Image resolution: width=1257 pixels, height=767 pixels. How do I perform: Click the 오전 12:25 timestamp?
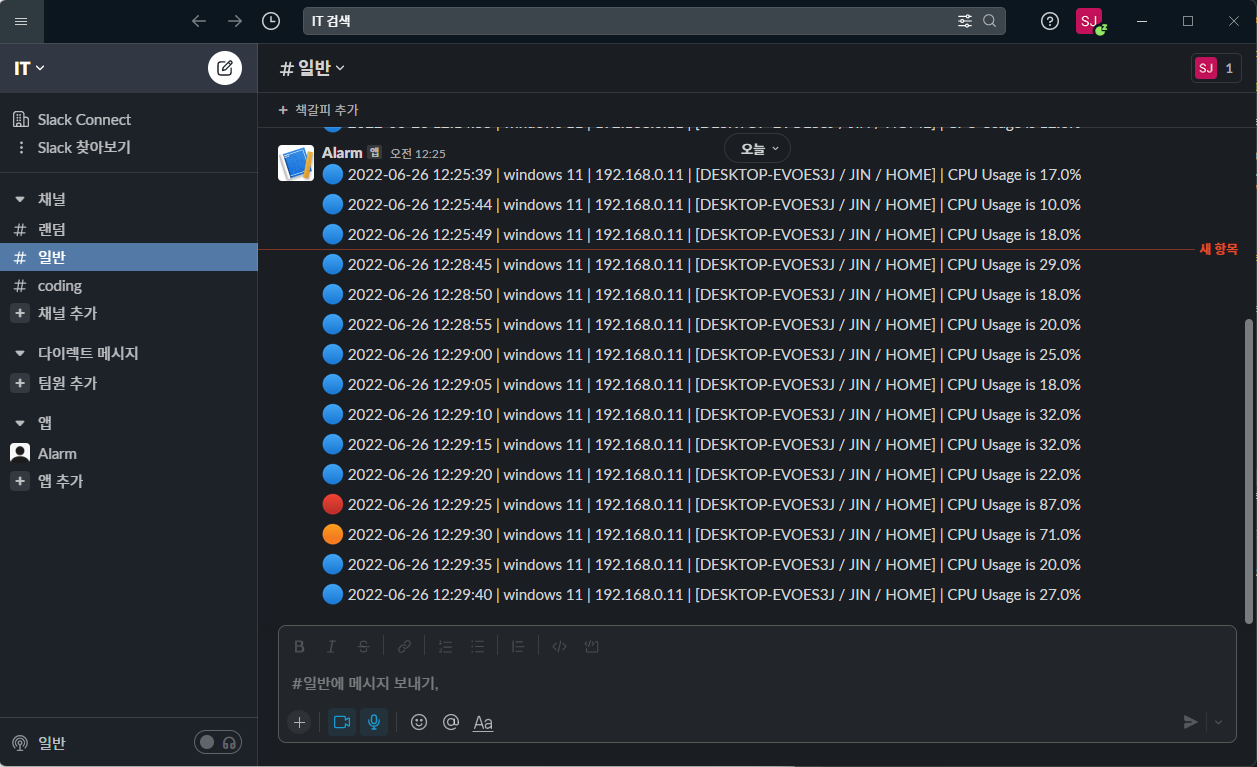pyautogui.click(x=418, y=154)
